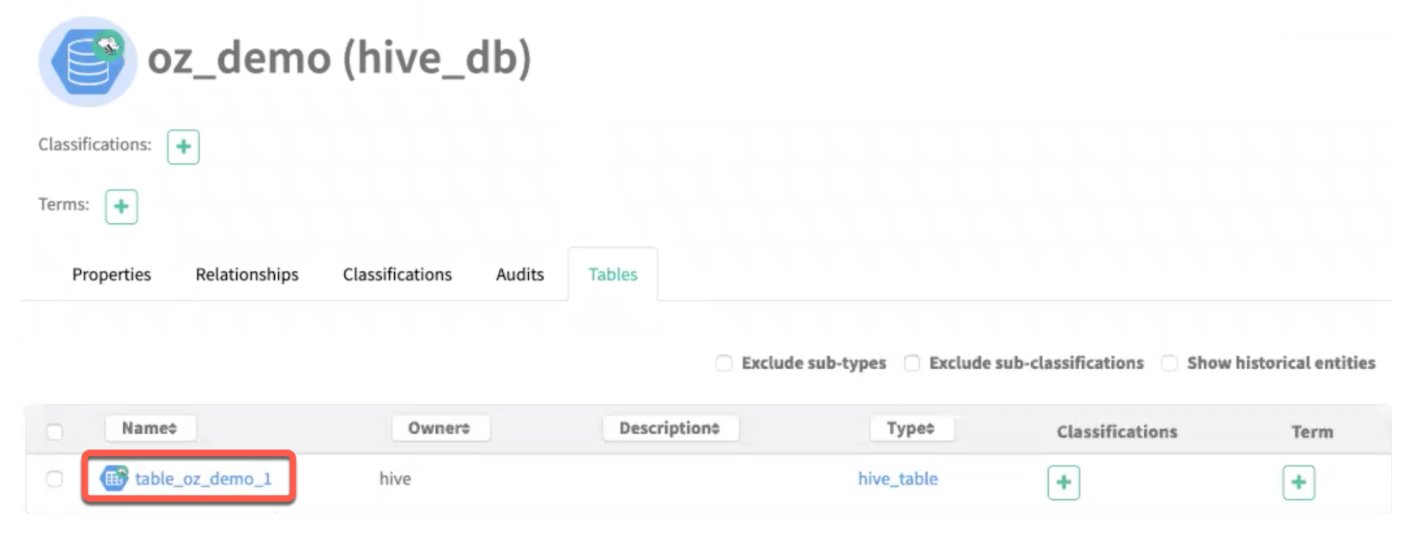Image resolution: width=1422 pixels, height=536 pixels.
Task: Add term to the table_oz_demo_1 row
Action: tap(1298, 483)
